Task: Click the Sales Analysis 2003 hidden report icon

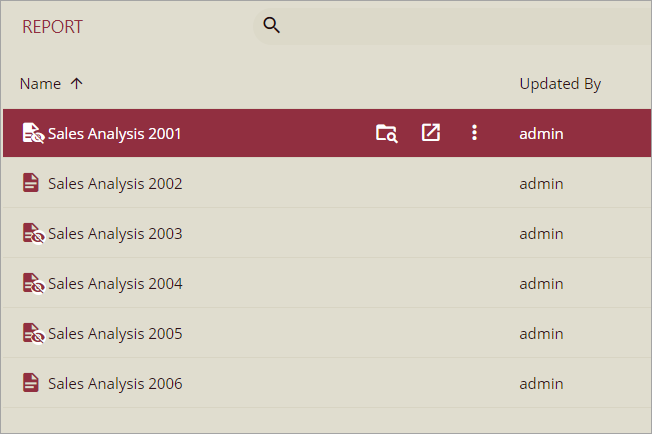Action: click(33, 234)
